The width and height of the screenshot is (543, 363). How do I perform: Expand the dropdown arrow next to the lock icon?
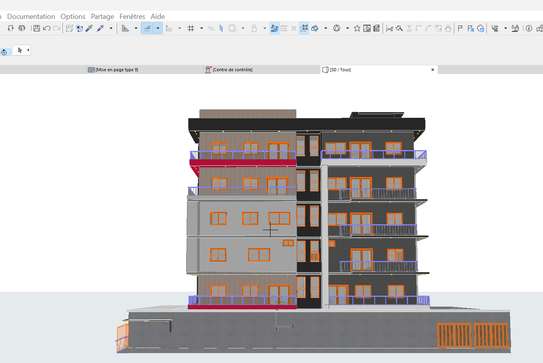coord(265,28)
